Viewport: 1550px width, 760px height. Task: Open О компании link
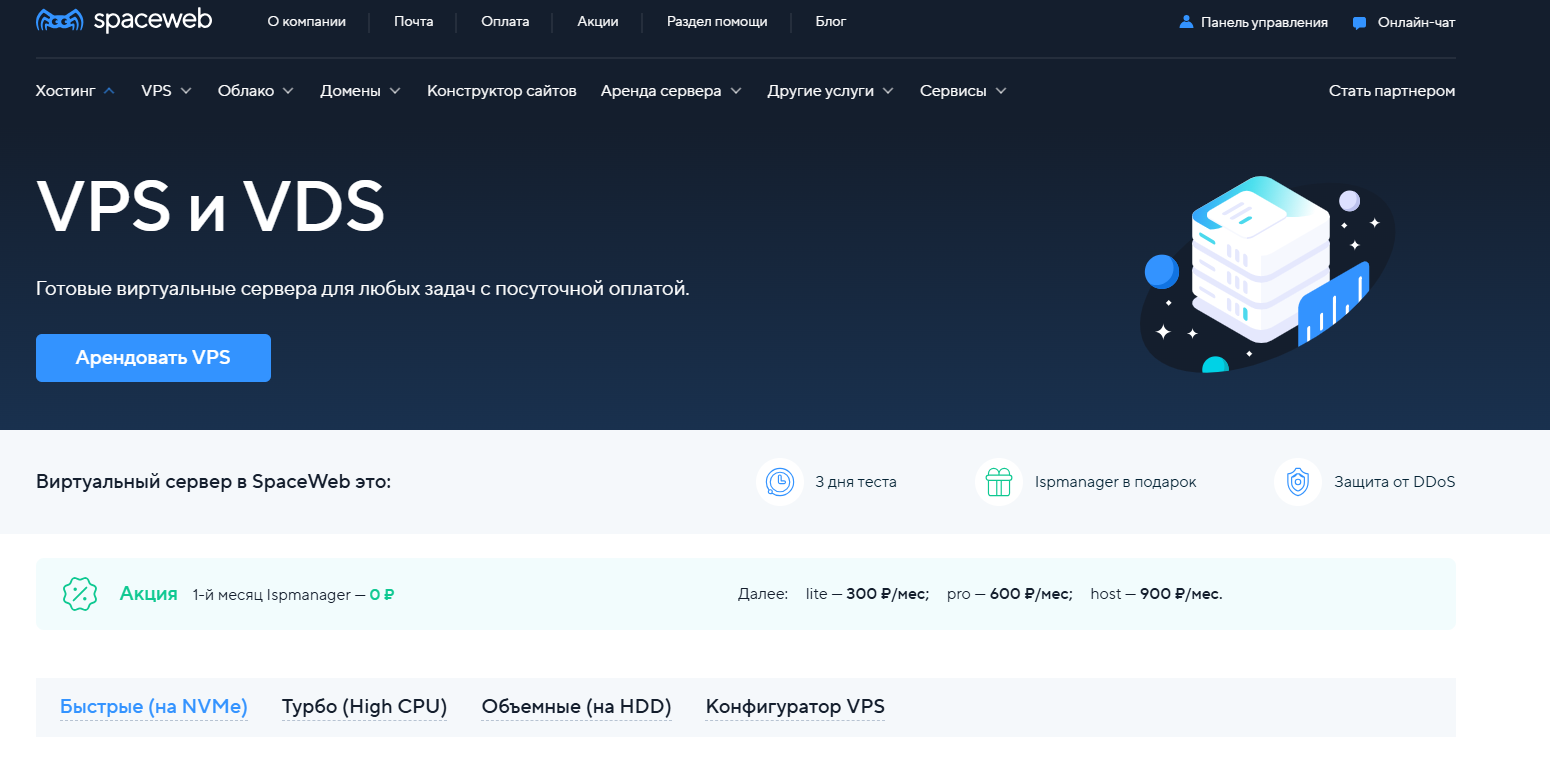click(x=307, y=22)
